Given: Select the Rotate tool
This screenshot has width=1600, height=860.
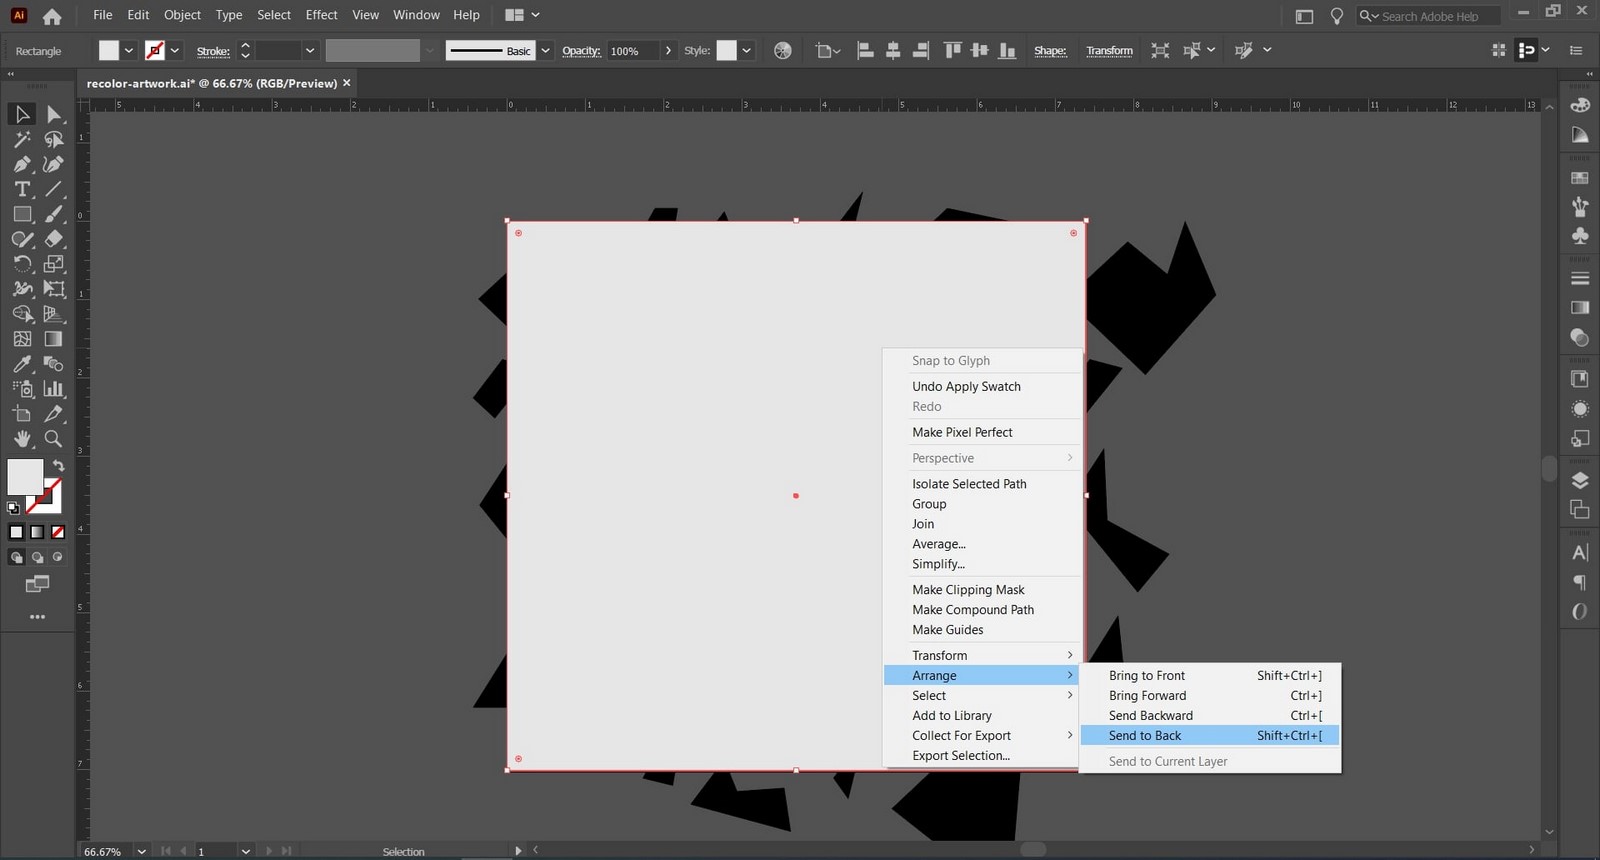Looking at the screenshot, I should pos(22,264).
